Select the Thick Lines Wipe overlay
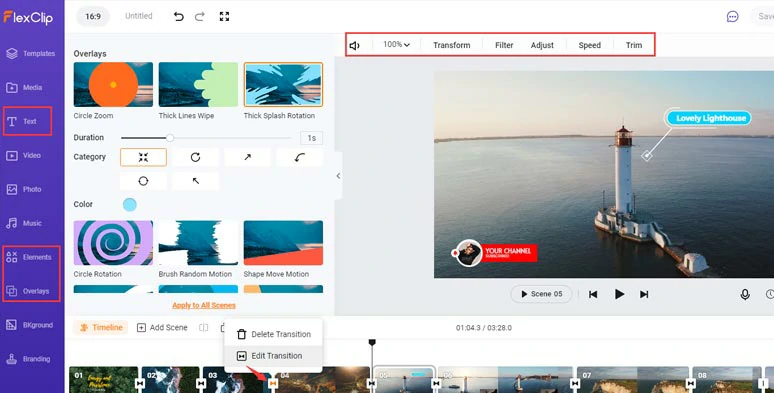Image resolution: width=774 pixels, height=393 pixels. coord(198,84)
